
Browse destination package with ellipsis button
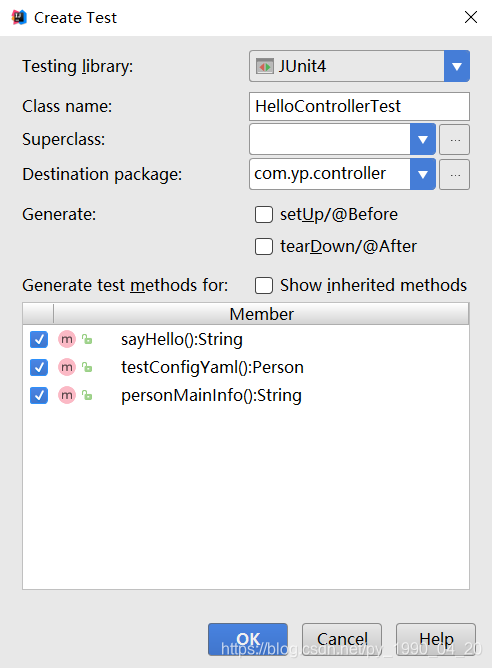click(x=455, y=174)
